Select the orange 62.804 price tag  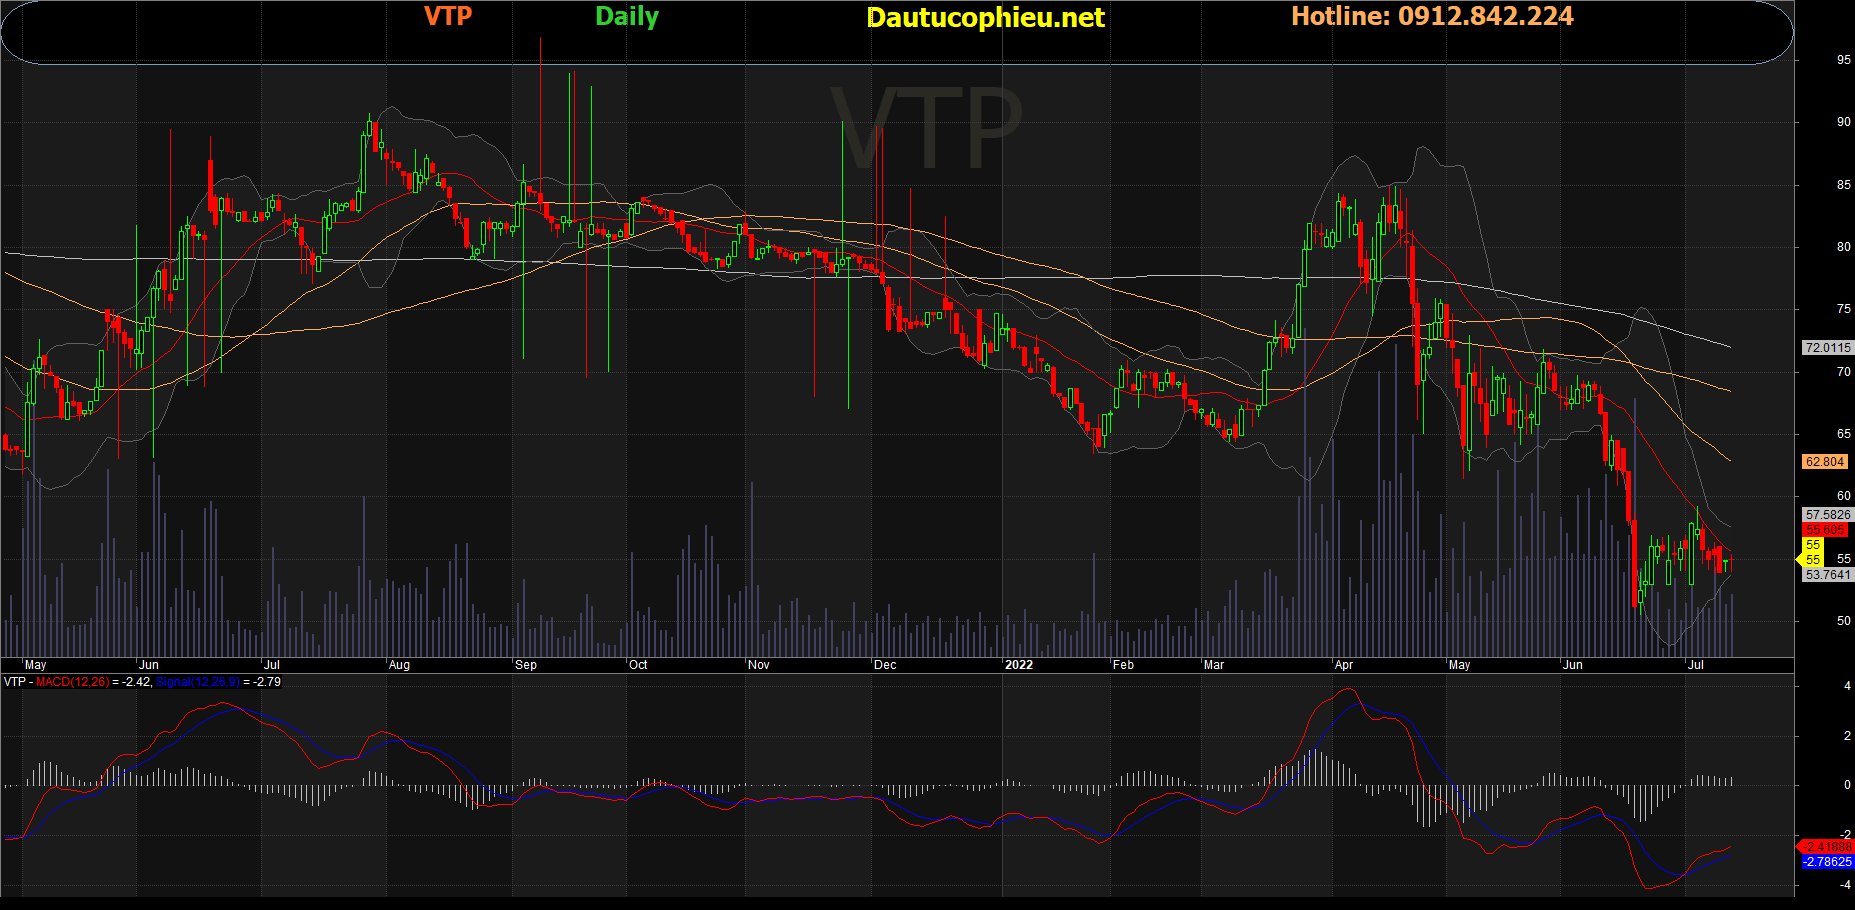point(1825,462)
